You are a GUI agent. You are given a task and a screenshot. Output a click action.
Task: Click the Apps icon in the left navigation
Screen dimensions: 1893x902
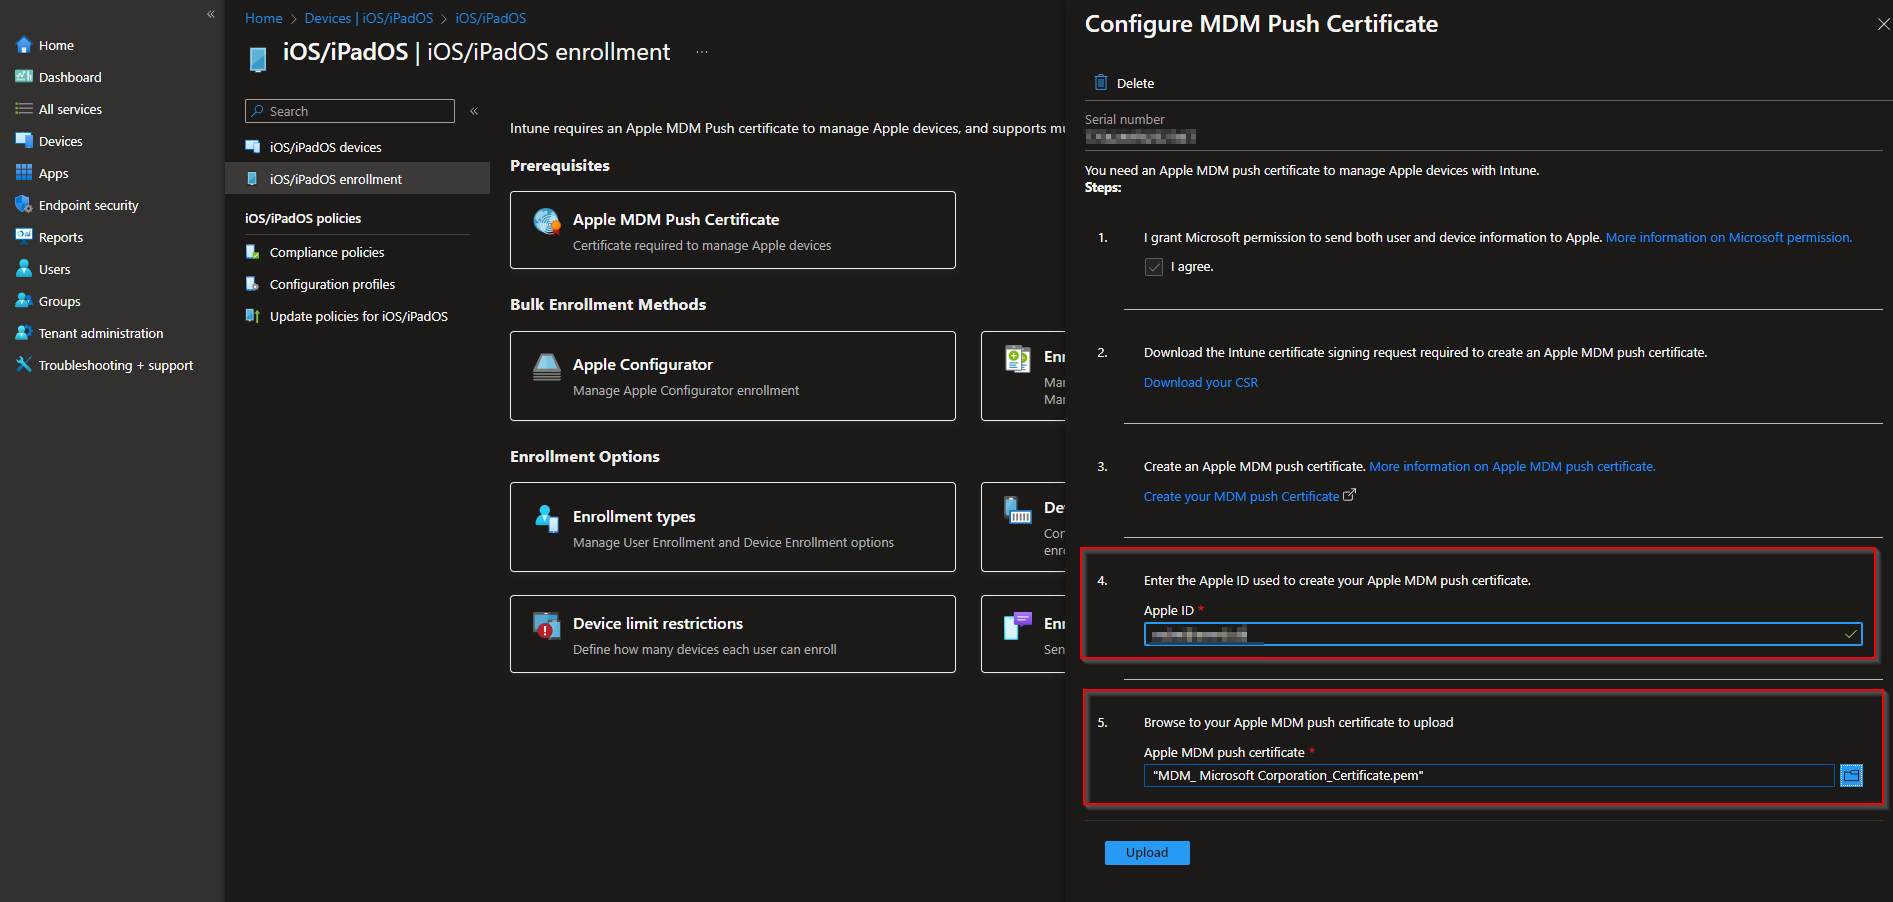[23, 172]
